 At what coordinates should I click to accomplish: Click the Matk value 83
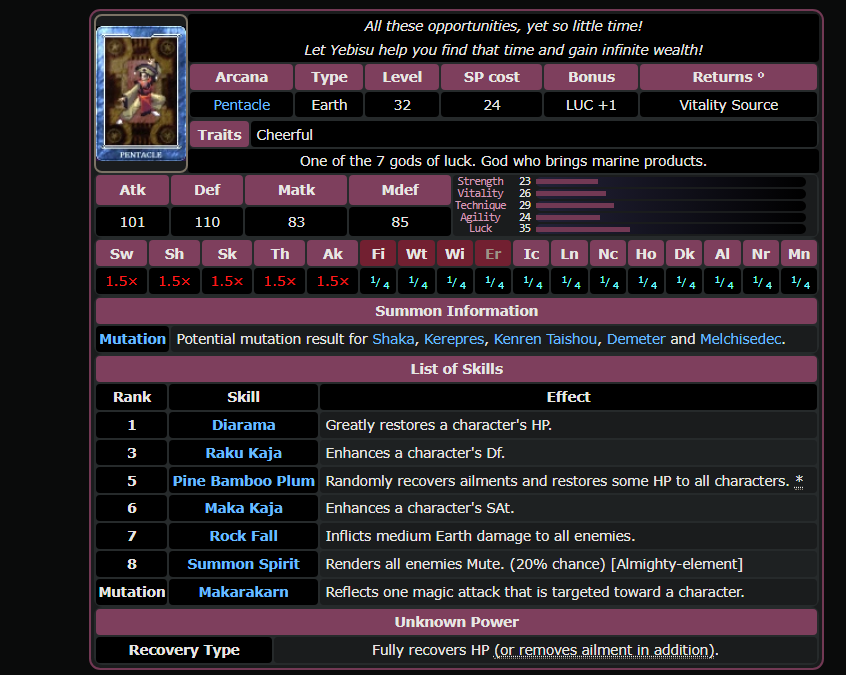tap(296, 222)
